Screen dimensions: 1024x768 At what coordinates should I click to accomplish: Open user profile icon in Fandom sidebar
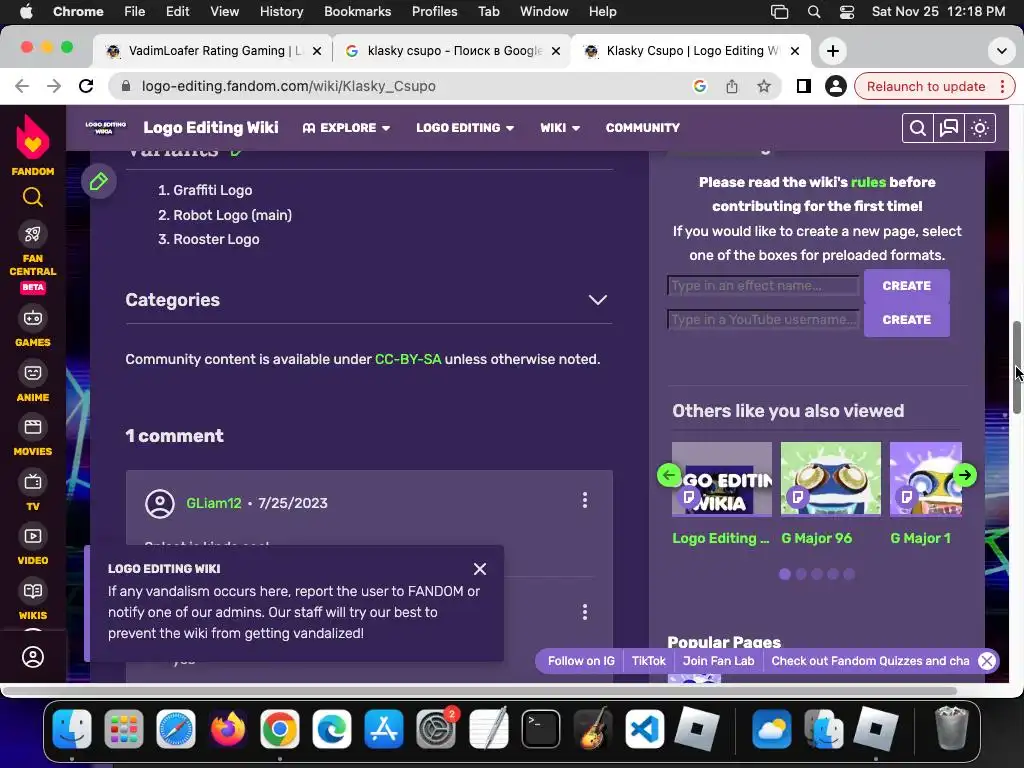click(33, 657)
